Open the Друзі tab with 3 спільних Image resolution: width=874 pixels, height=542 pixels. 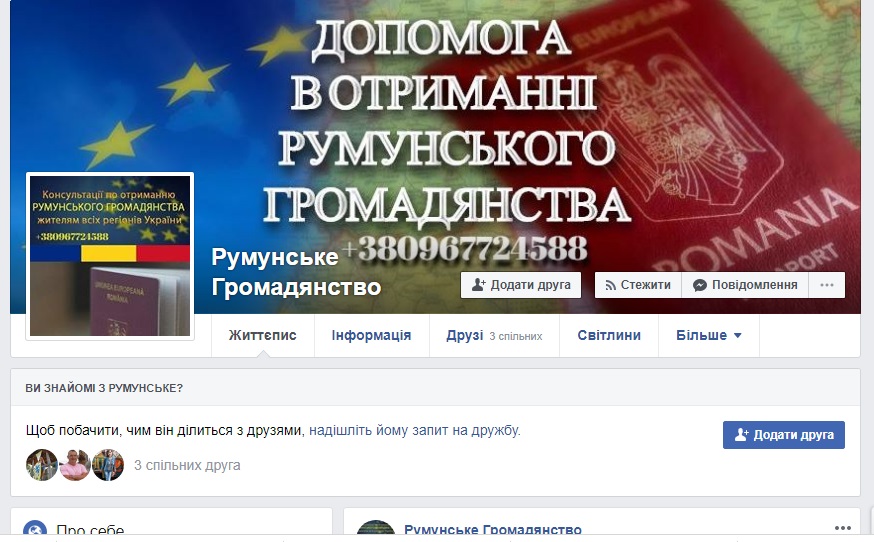pyautogui.click(x=494, y=335)
